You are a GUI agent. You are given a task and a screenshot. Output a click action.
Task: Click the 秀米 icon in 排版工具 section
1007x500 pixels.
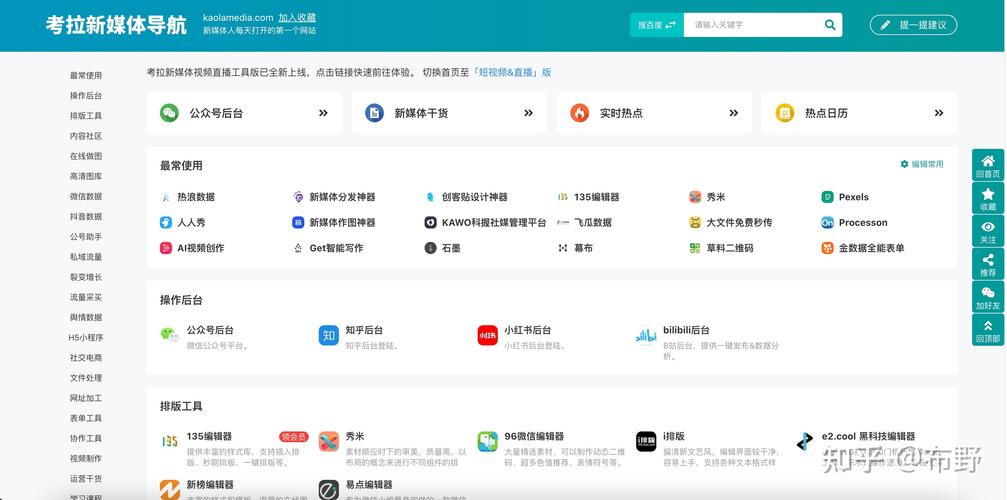[329, 442]
